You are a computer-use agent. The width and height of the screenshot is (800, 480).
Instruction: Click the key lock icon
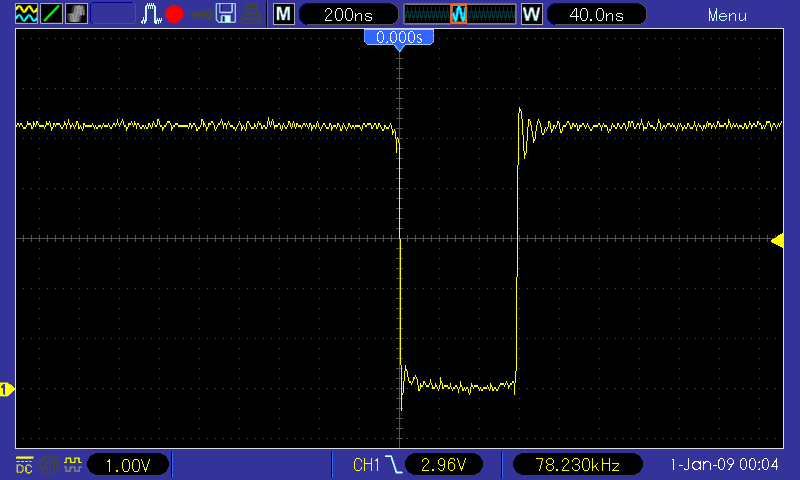coord(201,14)
